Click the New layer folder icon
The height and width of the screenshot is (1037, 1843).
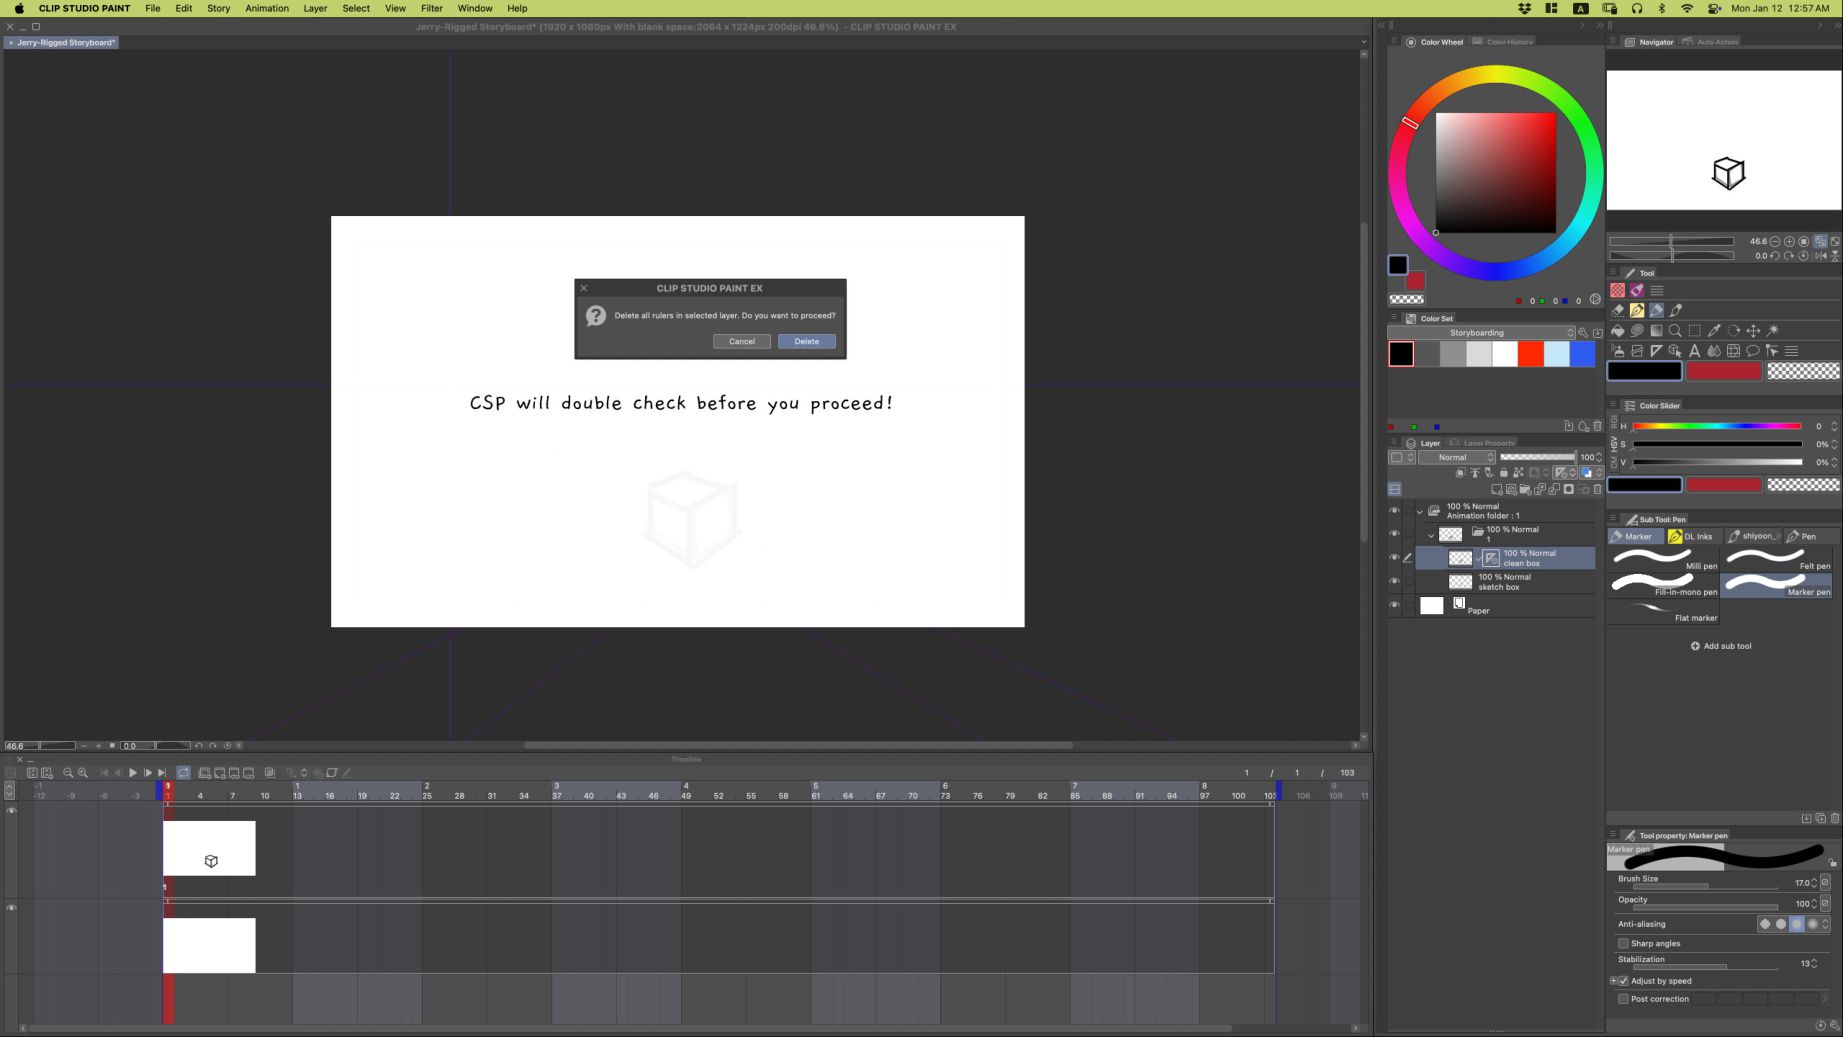point(1525,489)
